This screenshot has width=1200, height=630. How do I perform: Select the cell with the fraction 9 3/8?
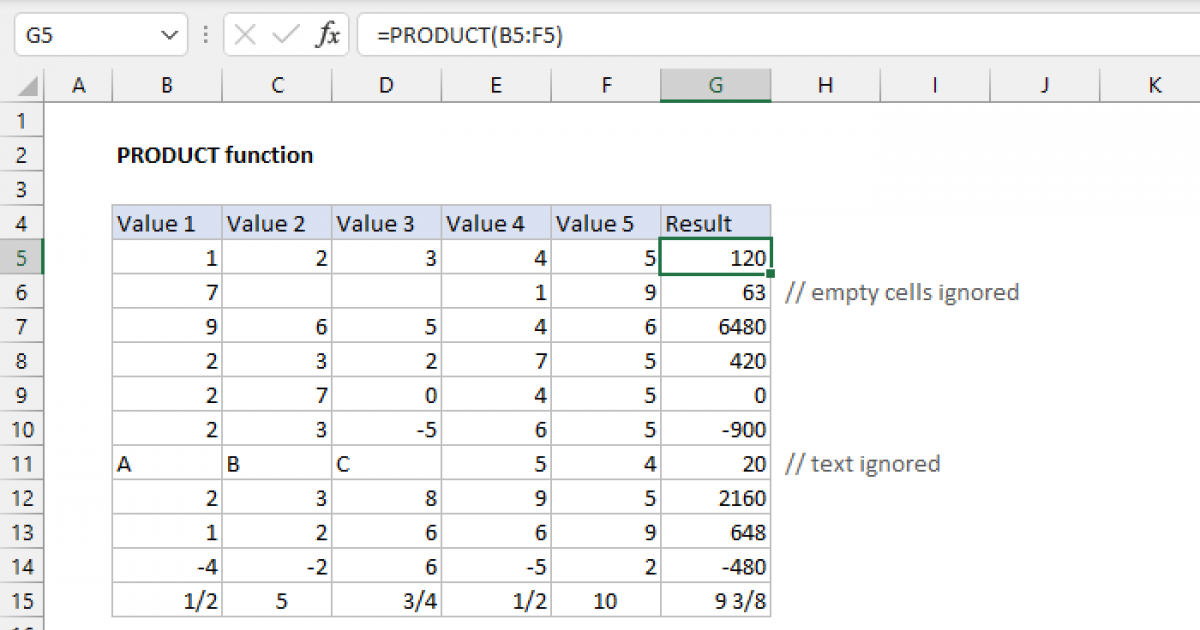(x=715, y=600)
